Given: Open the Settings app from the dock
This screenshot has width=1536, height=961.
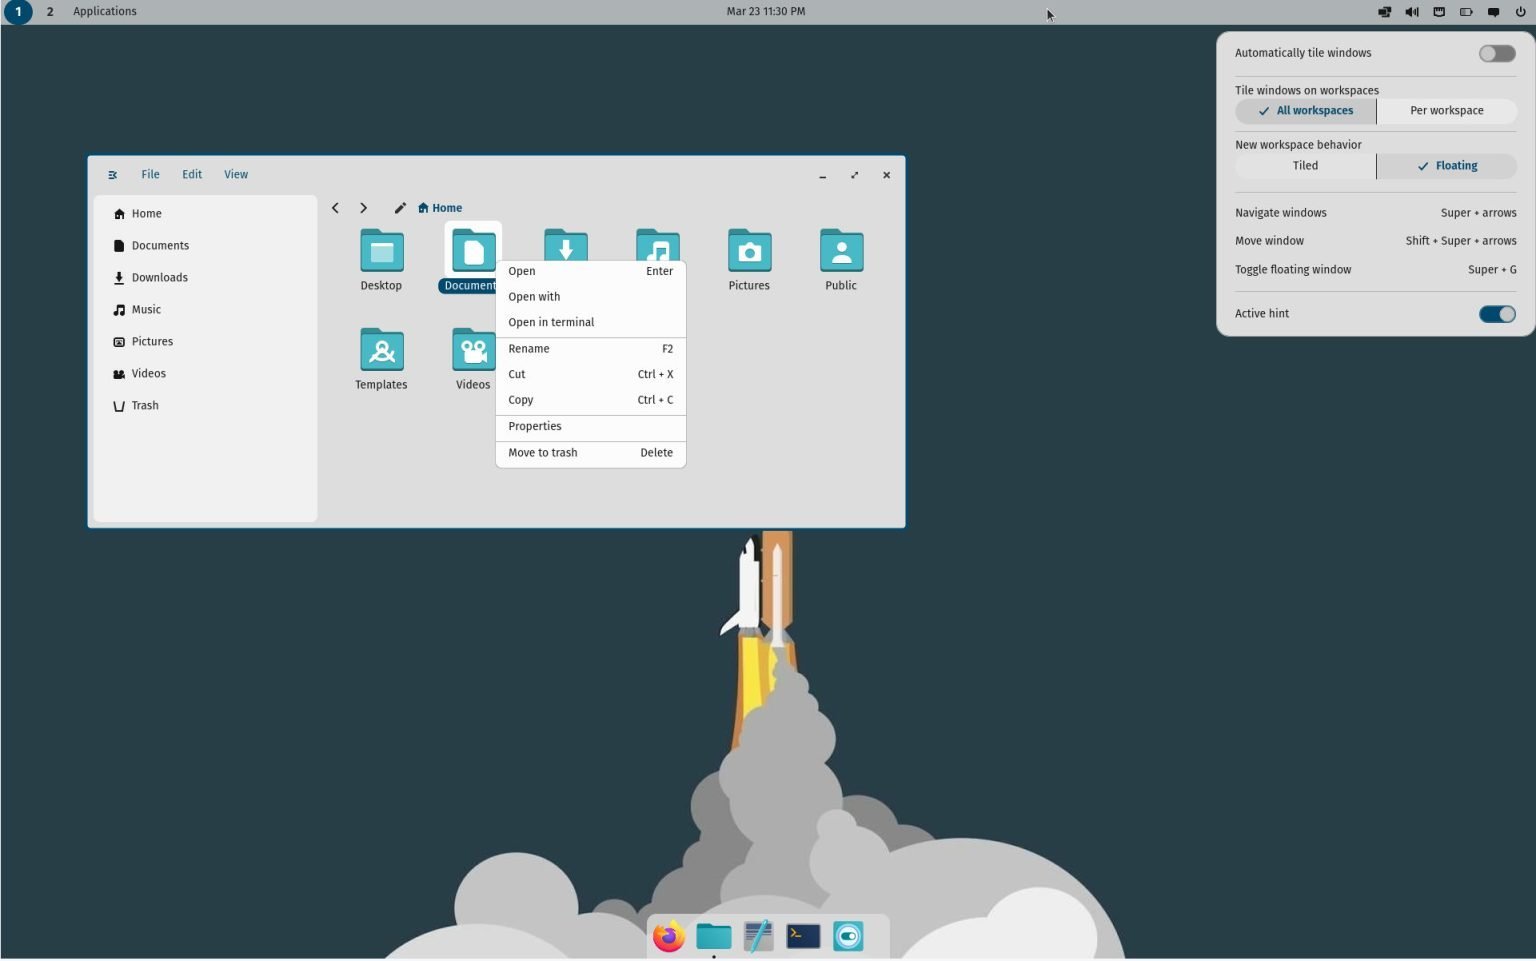Looking at the screenshot, I should click(847, 936).
